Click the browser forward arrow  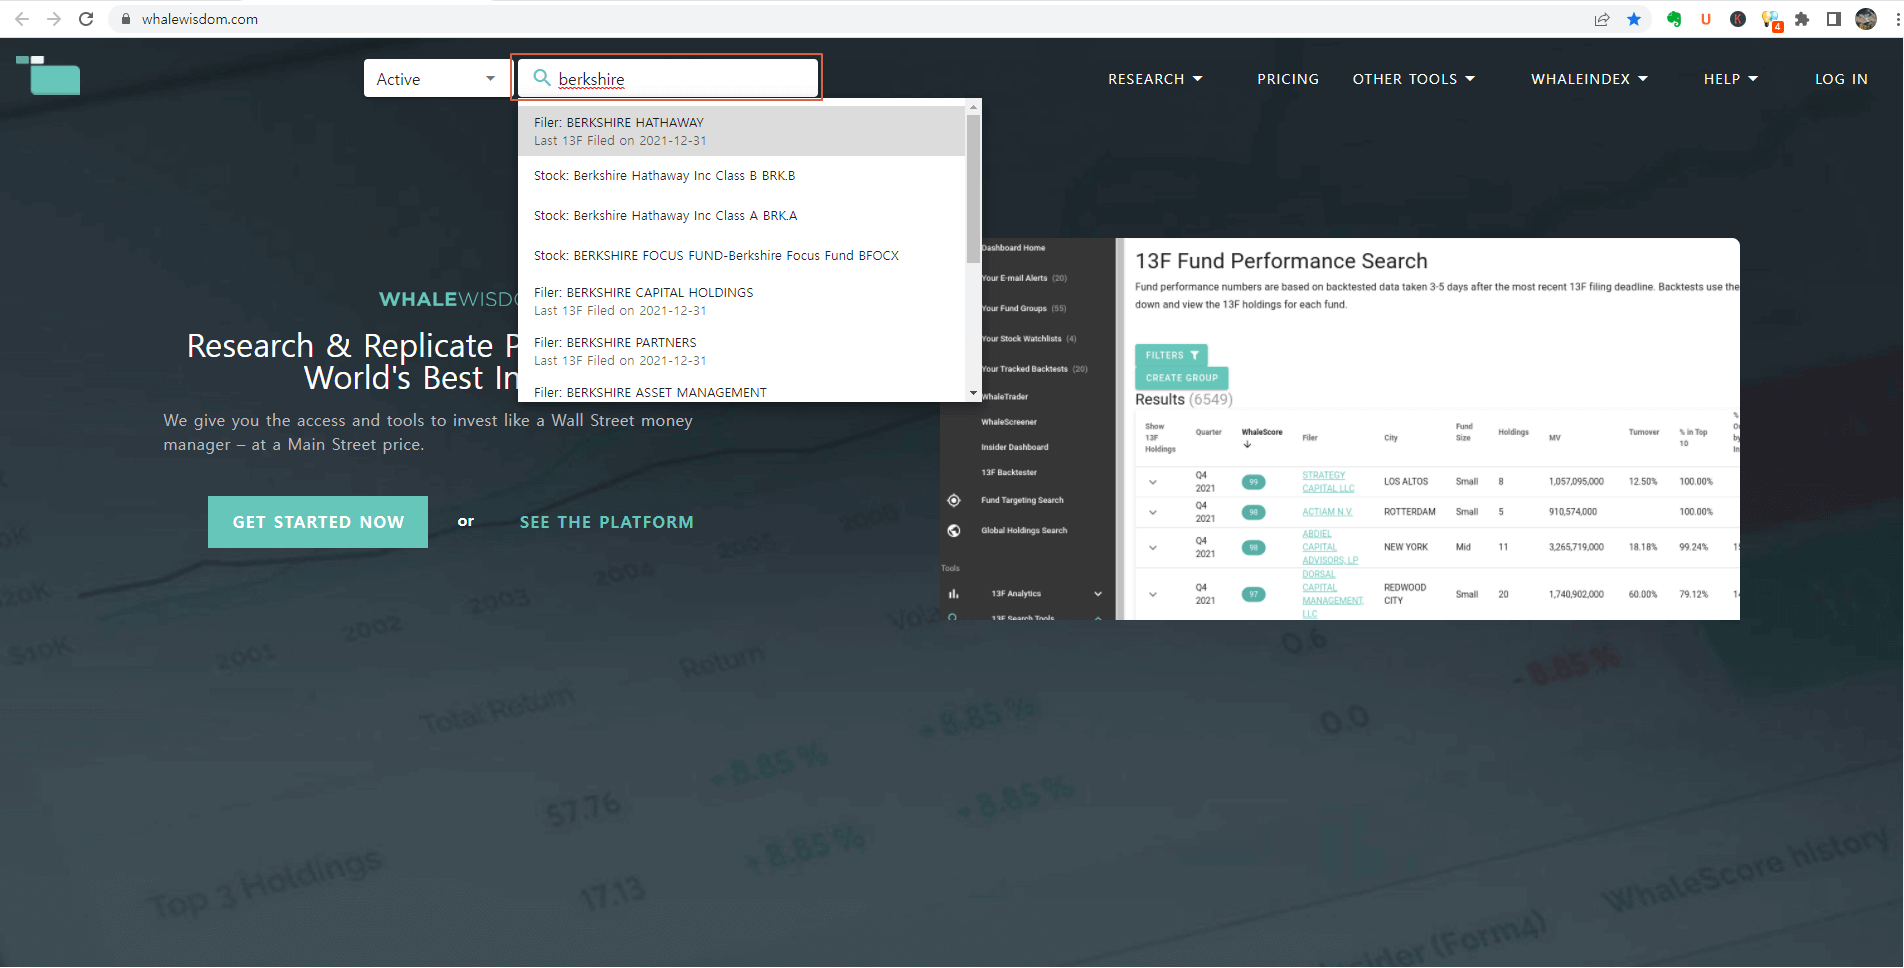pos(54,19)
